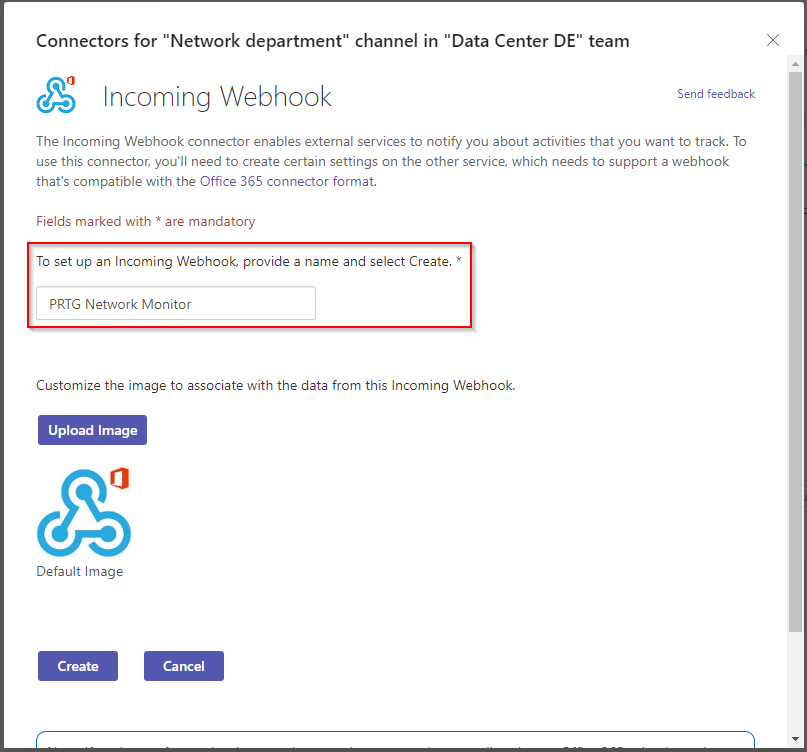Click the blue-bordered info box at bottom
807x752 pixels.
pyautogui.click(x=395, y=740)
